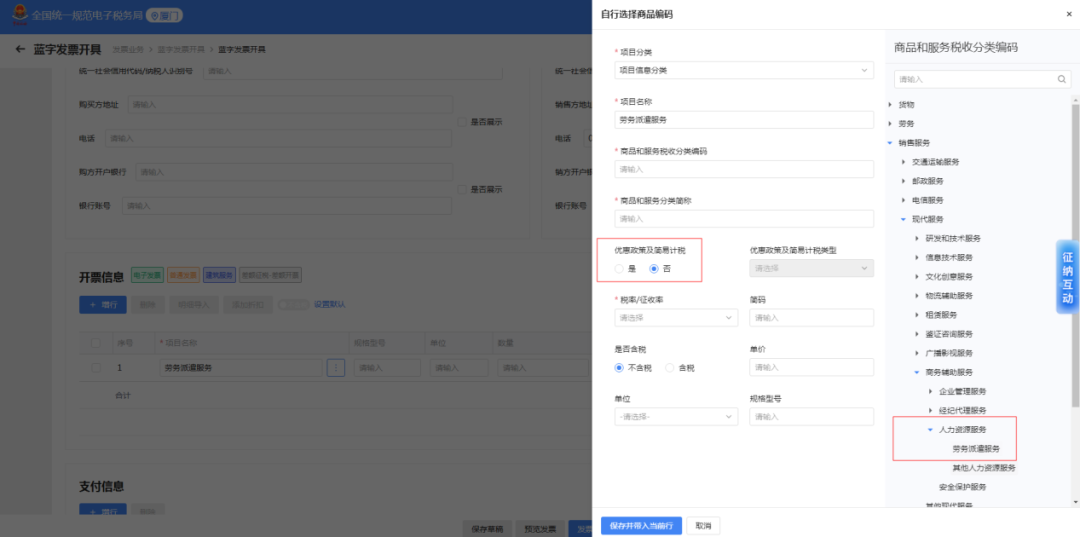1080x537 pixels.
Task: Click the 项目名称 input field in dialog
Action: 744,119
